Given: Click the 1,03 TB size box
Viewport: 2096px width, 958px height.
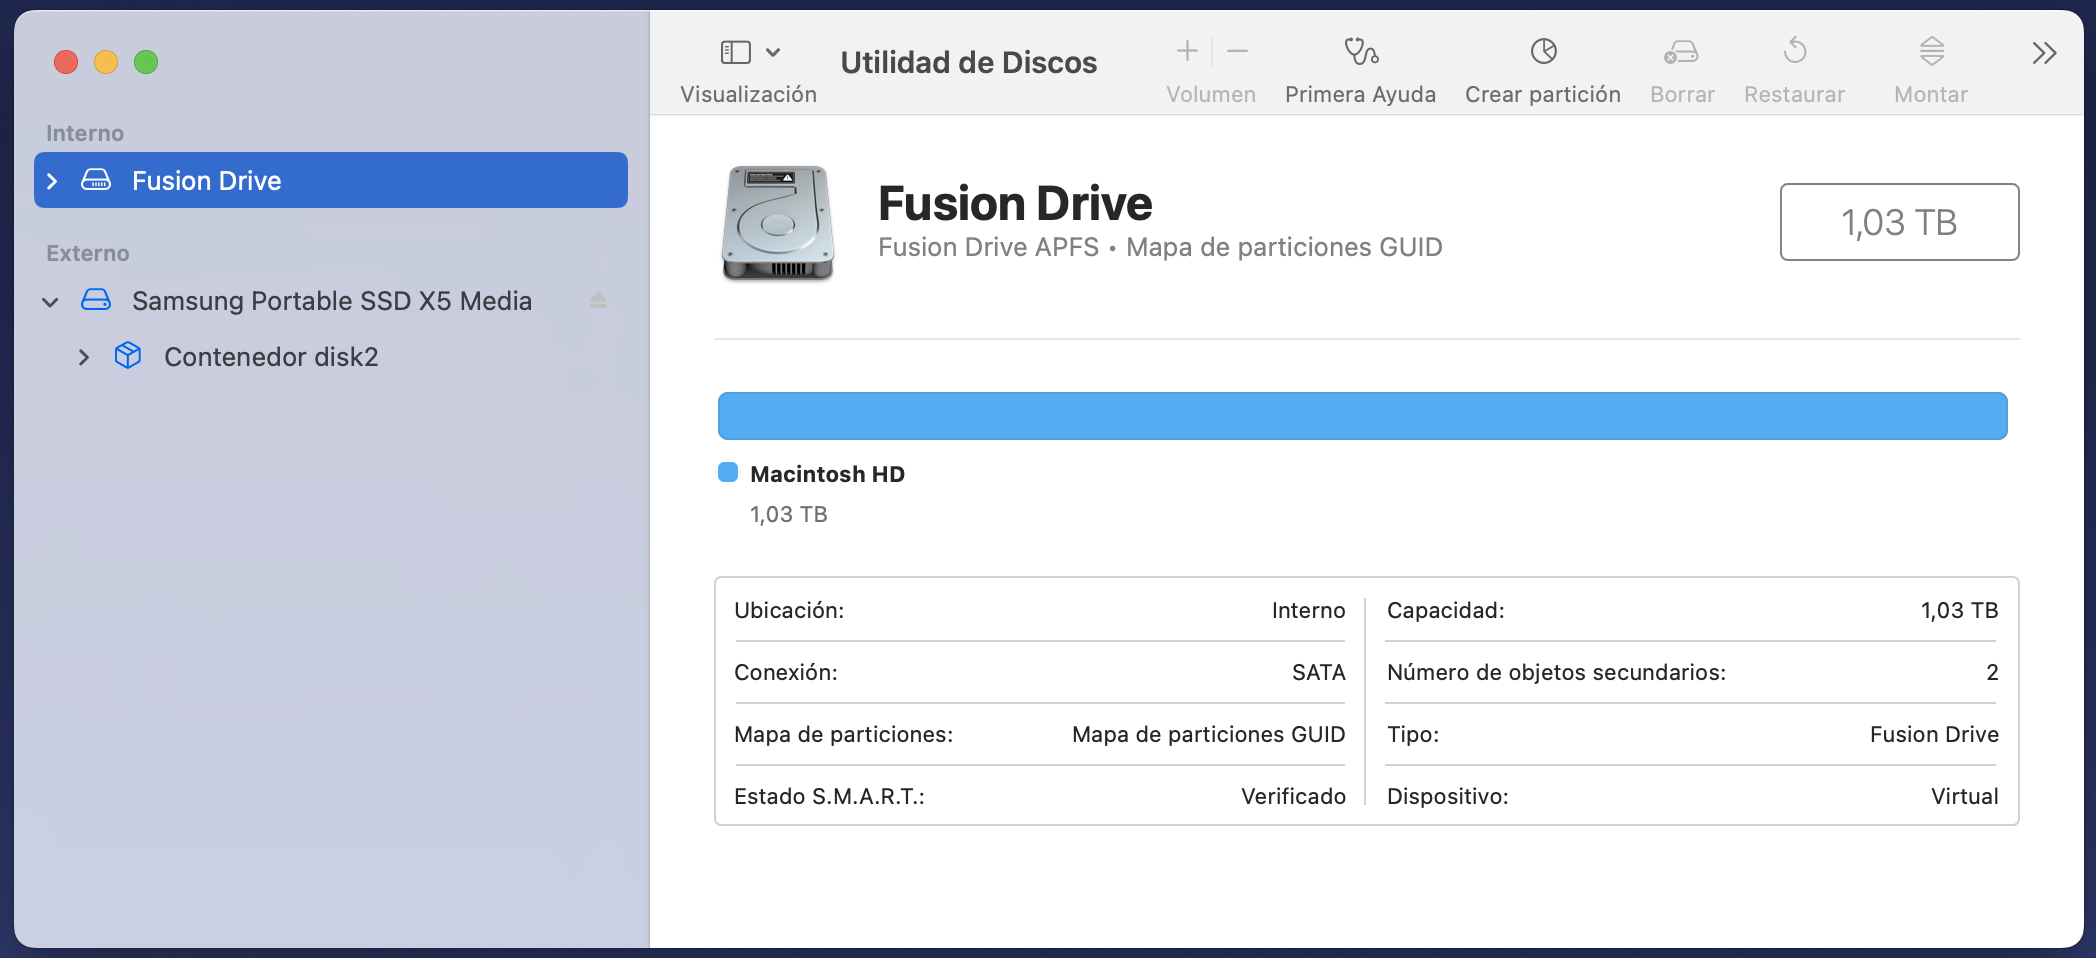Looking at the screenshot, I should pyautogui.click(x=1899, y=222).
